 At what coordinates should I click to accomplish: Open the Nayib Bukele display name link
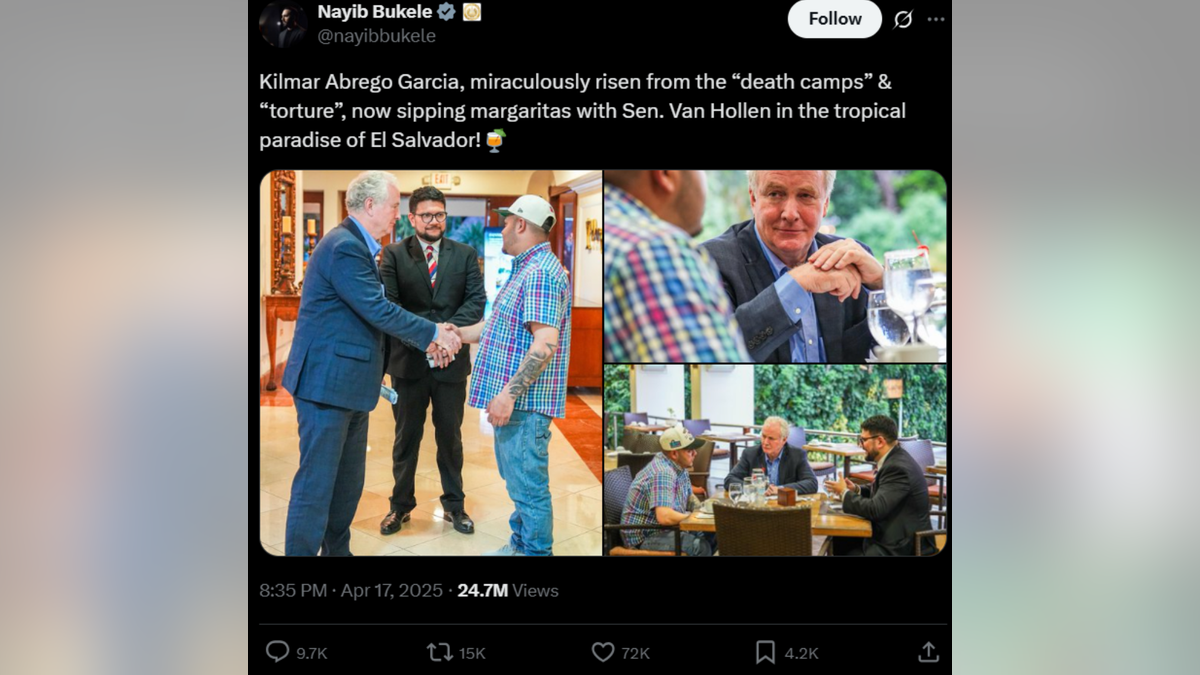(375, 12)
